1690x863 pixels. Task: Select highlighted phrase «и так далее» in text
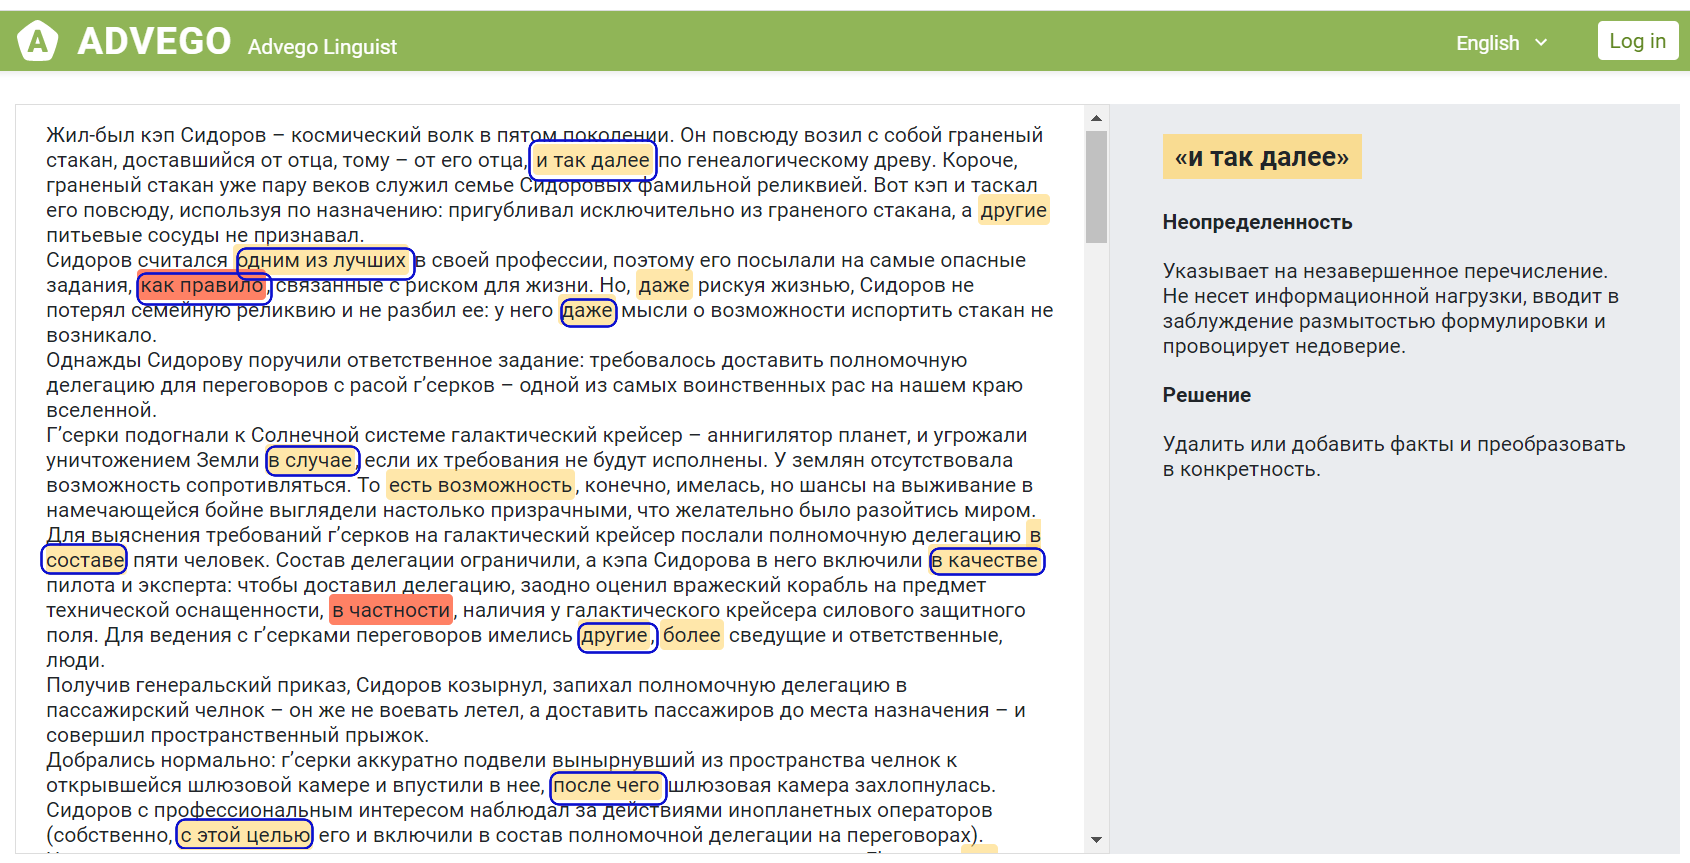[593, 160]
